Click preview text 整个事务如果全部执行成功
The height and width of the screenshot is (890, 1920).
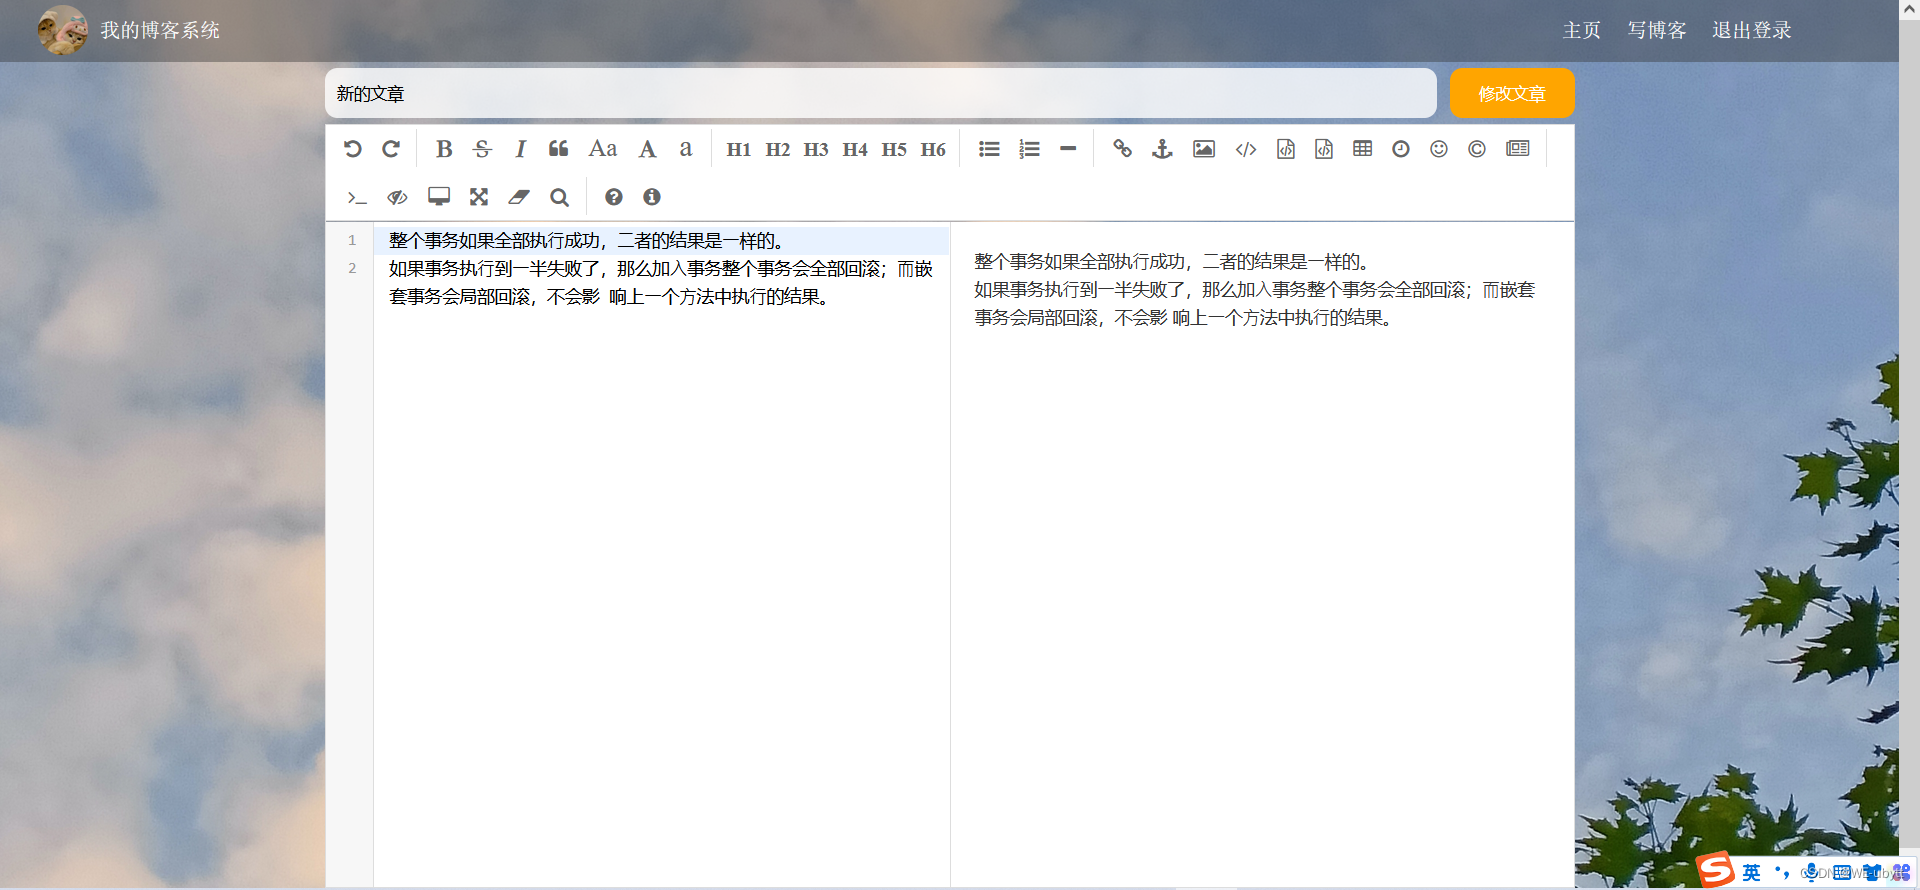click(1079, 262)
